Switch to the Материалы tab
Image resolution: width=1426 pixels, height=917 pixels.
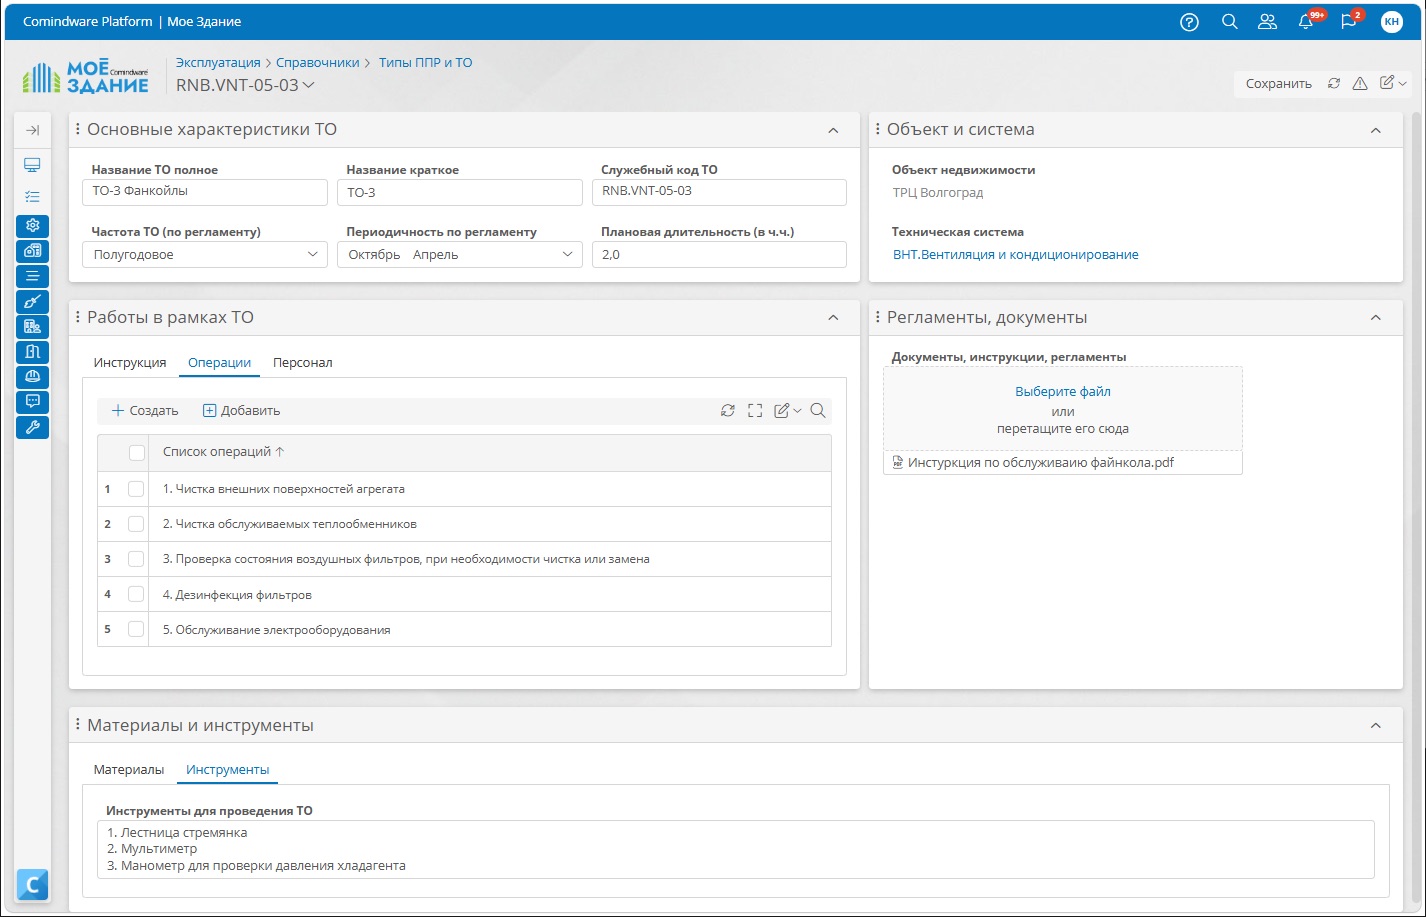(129, 769)
